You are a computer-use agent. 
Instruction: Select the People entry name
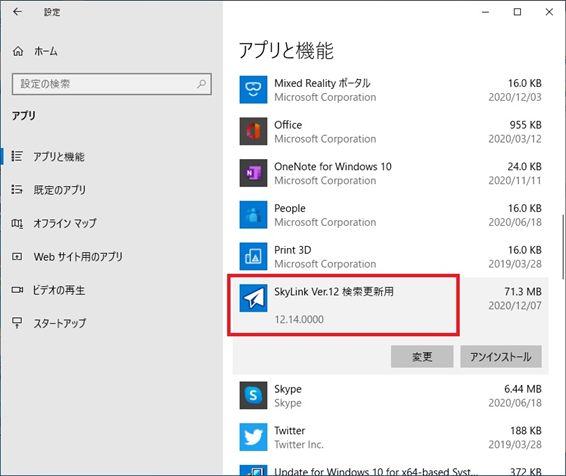click(x=289, y=209)
